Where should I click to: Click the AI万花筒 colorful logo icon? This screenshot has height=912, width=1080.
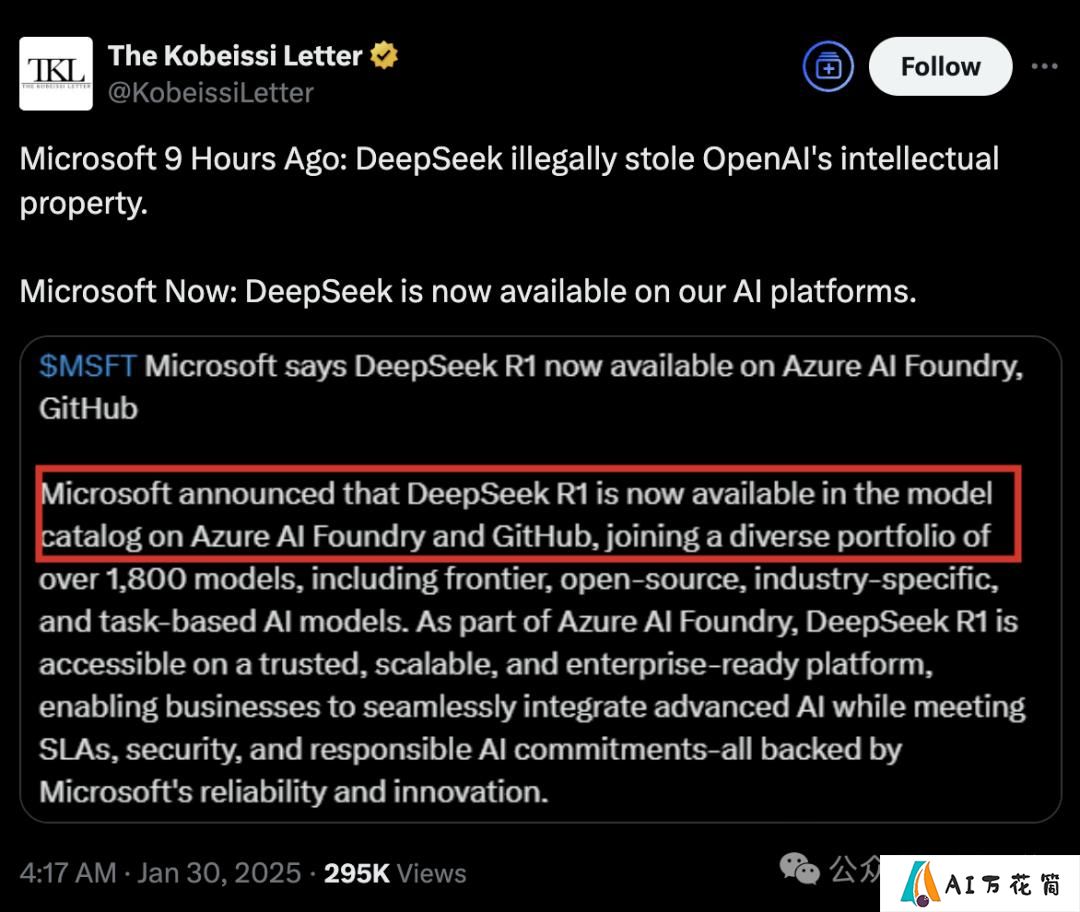920,884
